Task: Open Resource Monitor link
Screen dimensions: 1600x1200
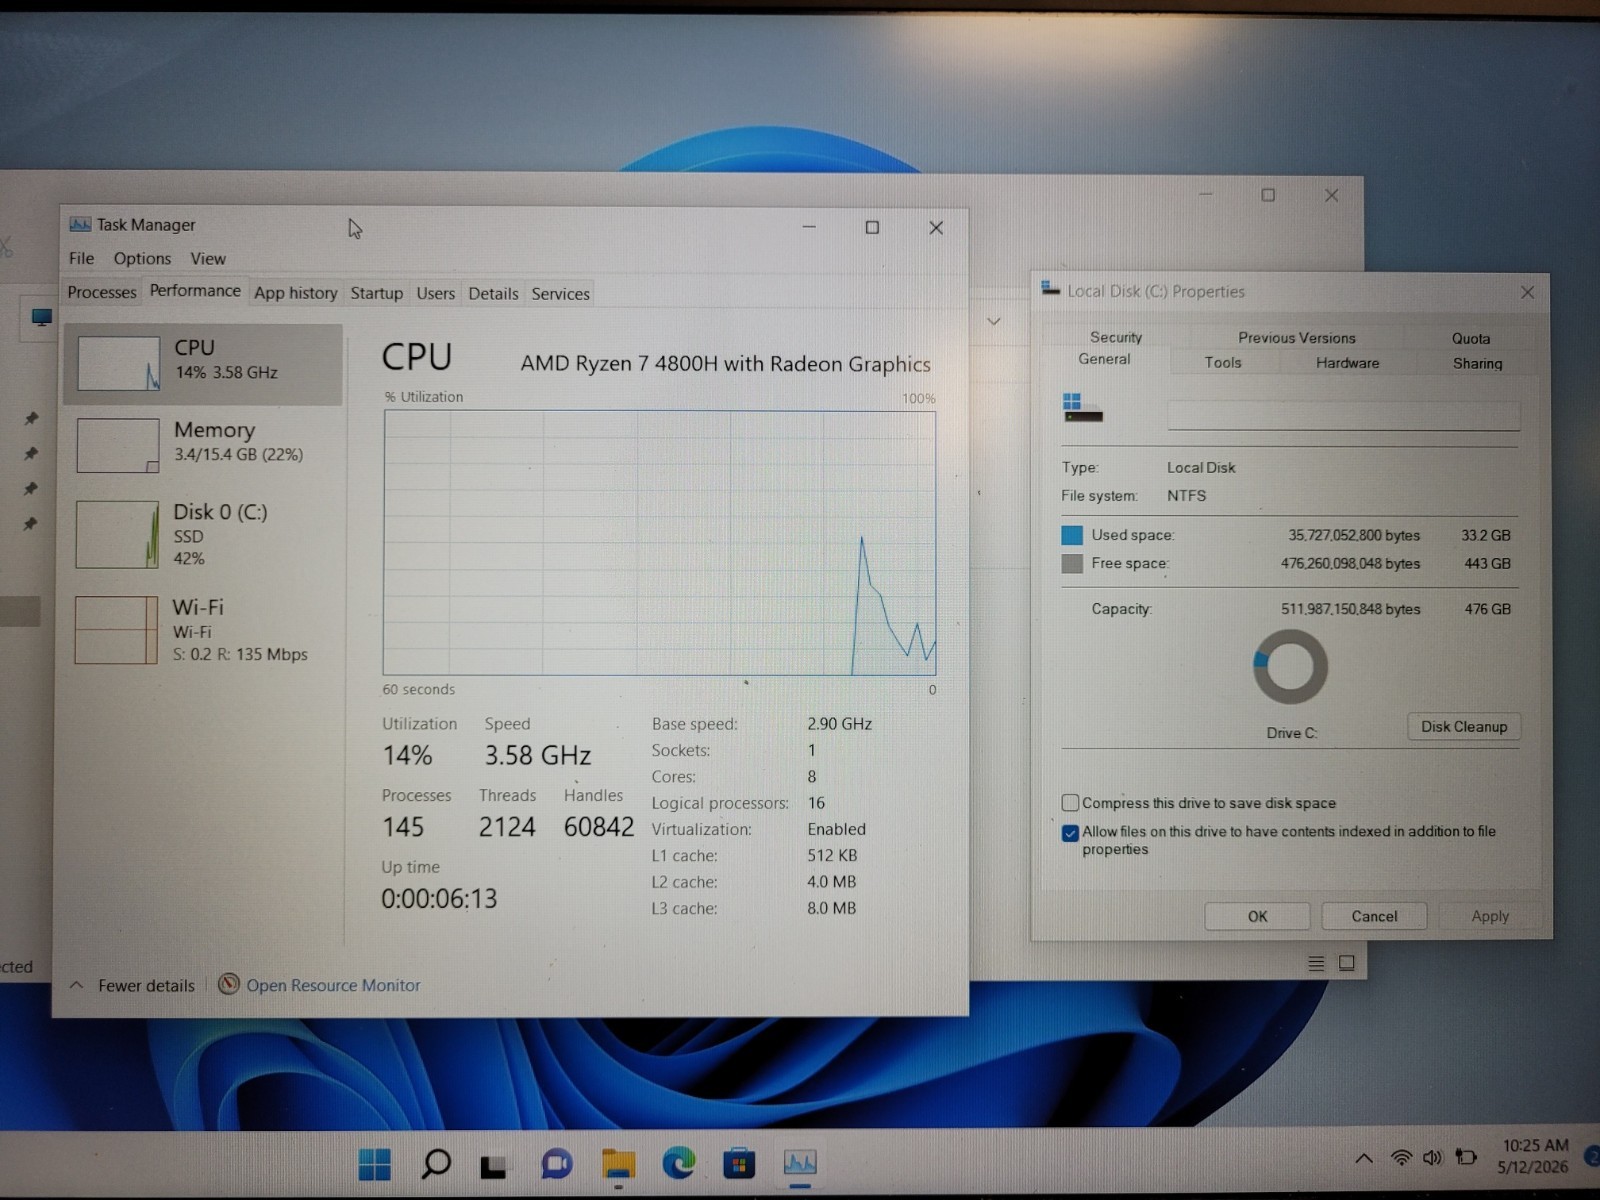Action: pyautogui.click(x=333, y=985)
